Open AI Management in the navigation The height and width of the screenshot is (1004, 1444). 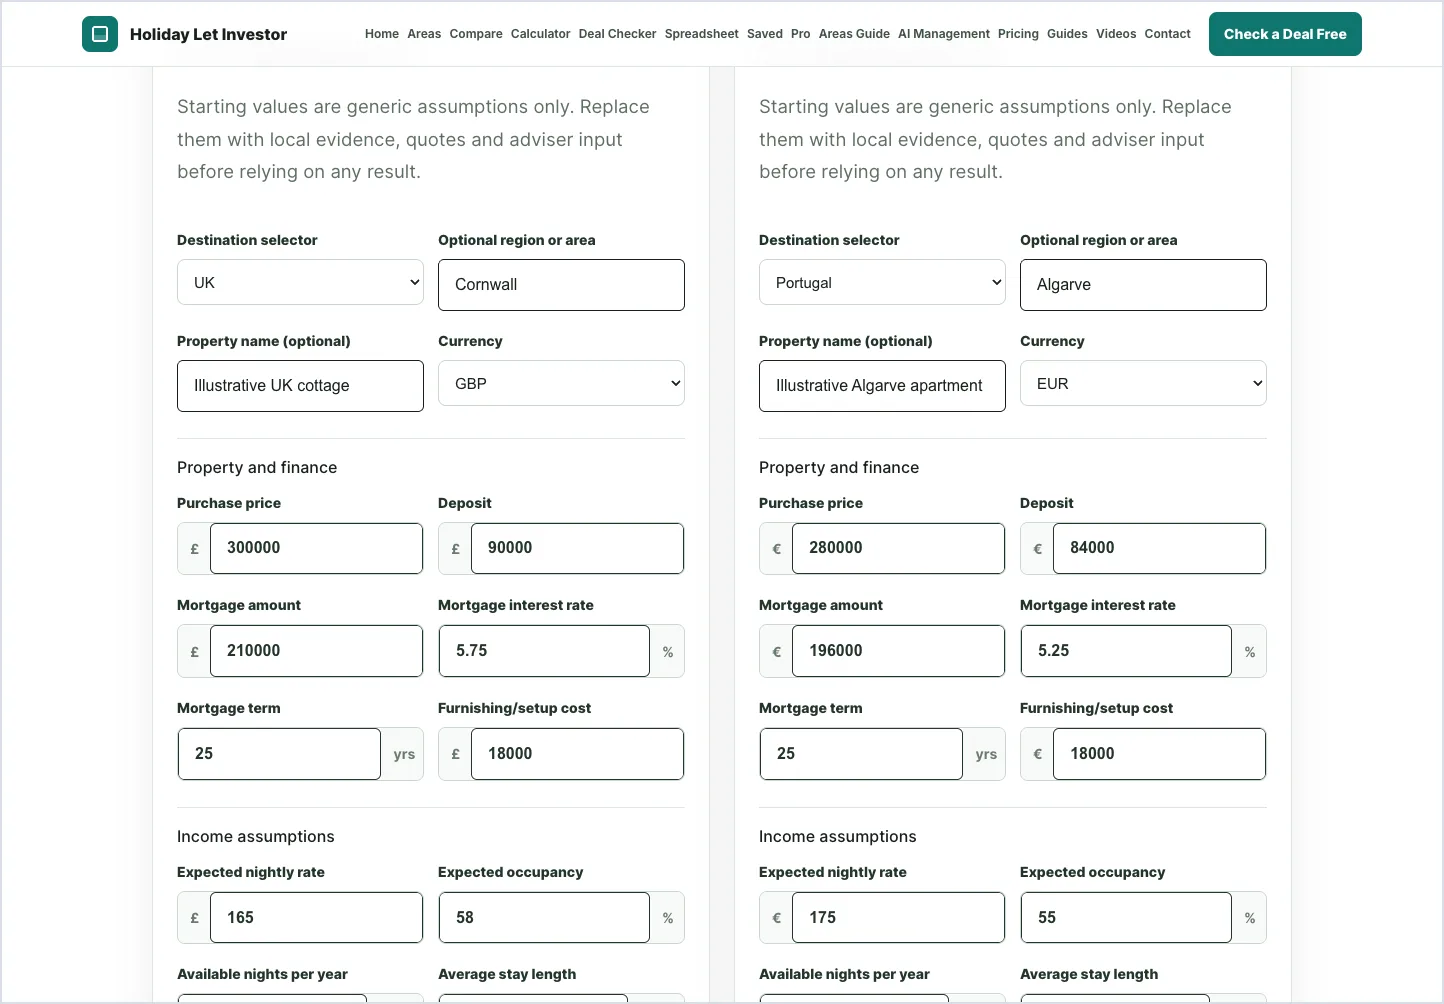[944, 34]
